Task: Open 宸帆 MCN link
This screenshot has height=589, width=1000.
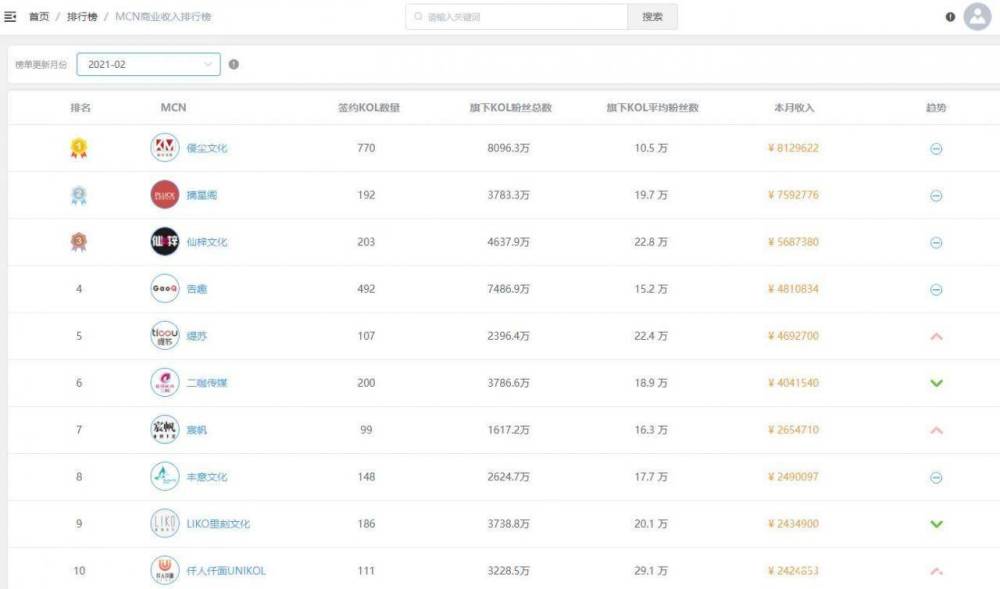Action: click(x=196, y=430)
